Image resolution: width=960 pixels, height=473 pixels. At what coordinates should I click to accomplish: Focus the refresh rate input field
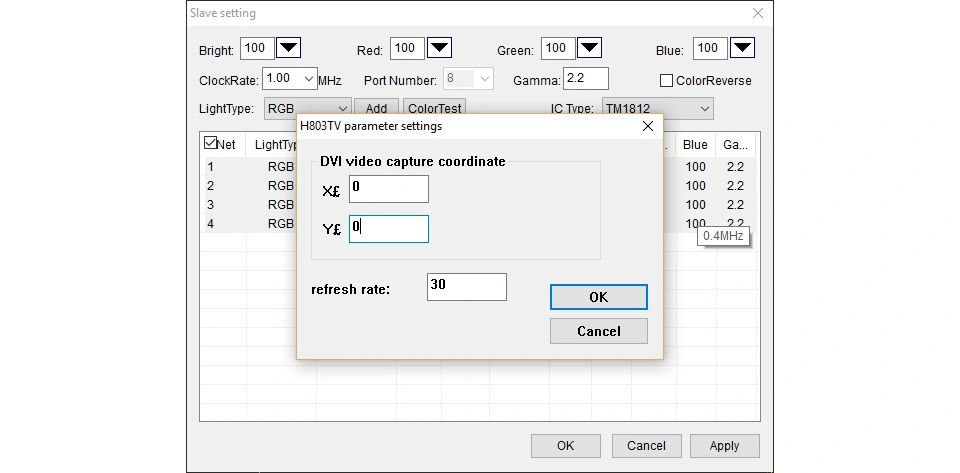click(x=467, y=287)
